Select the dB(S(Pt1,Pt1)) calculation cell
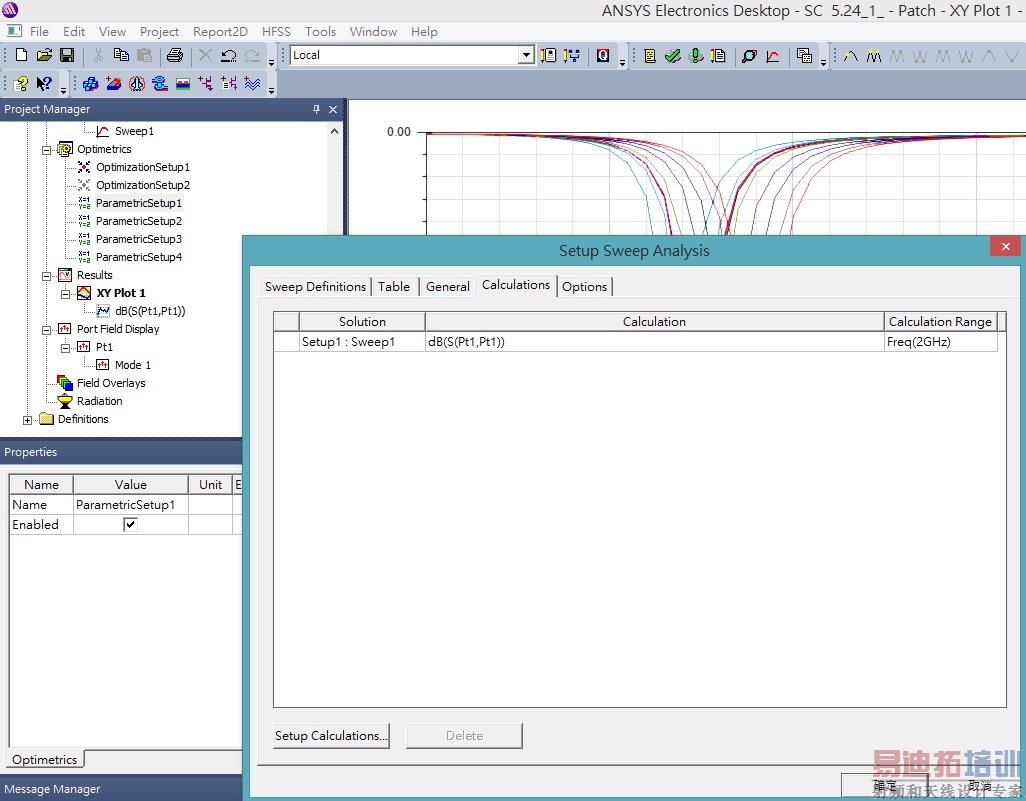Screen dimensions: 1026x801 click(654, 342)
